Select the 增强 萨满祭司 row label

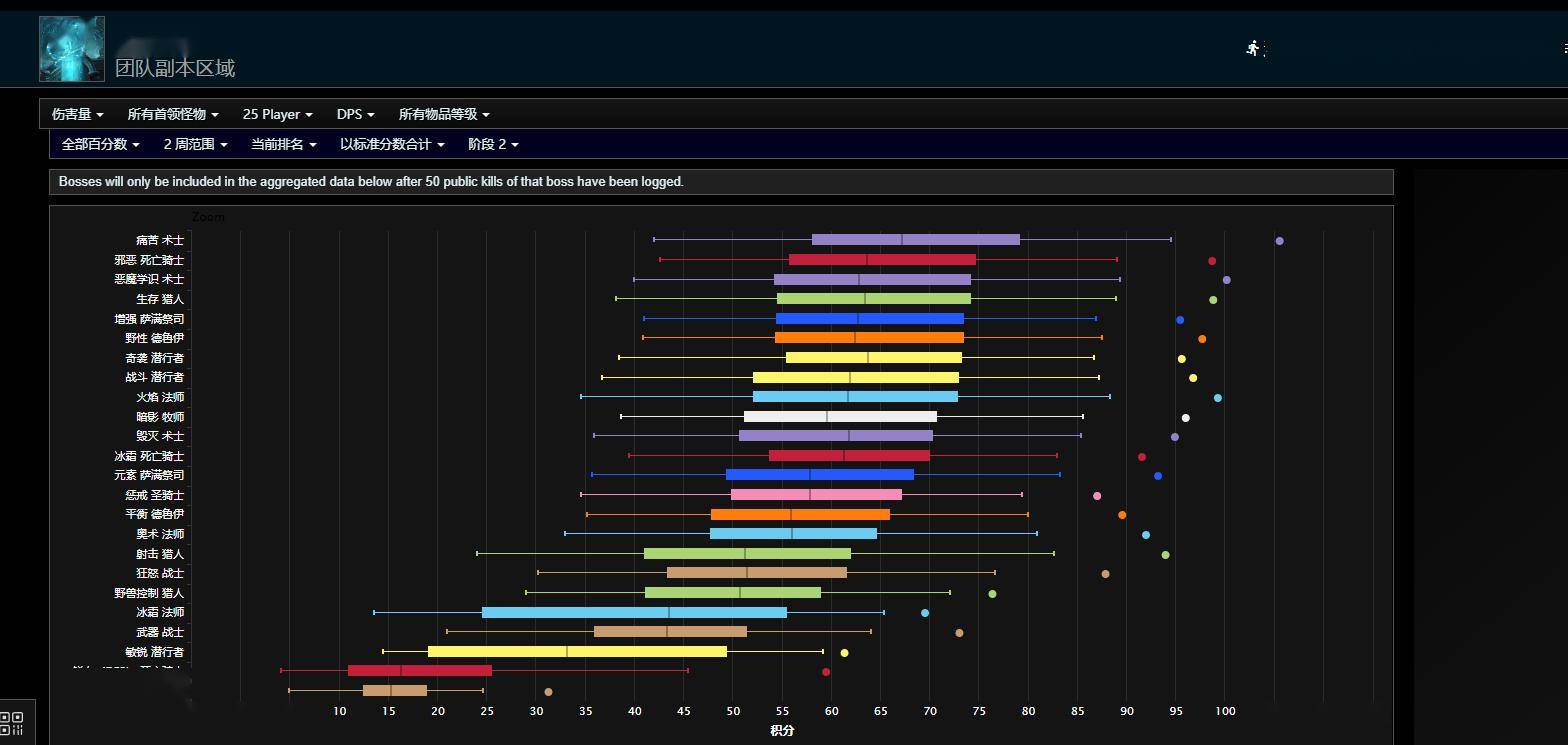tap(149, 319)
